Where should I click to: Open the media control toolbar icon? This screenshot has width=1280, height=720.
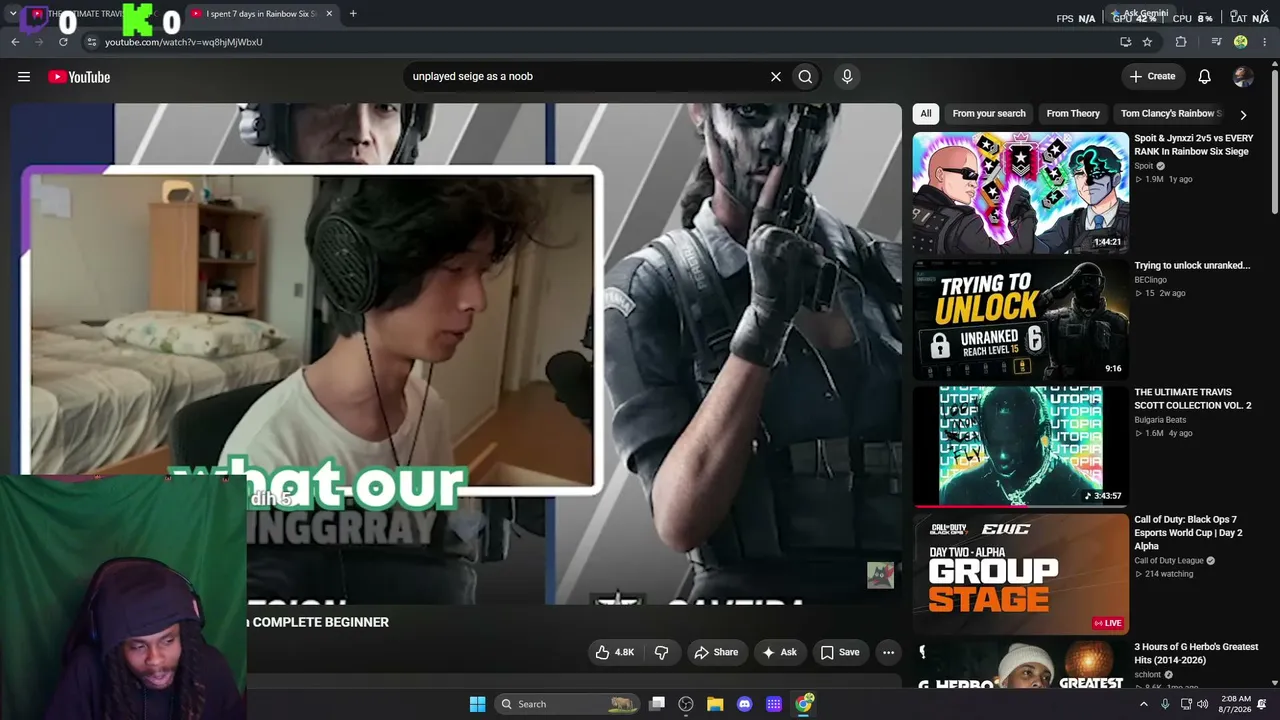pos(1216,42)
